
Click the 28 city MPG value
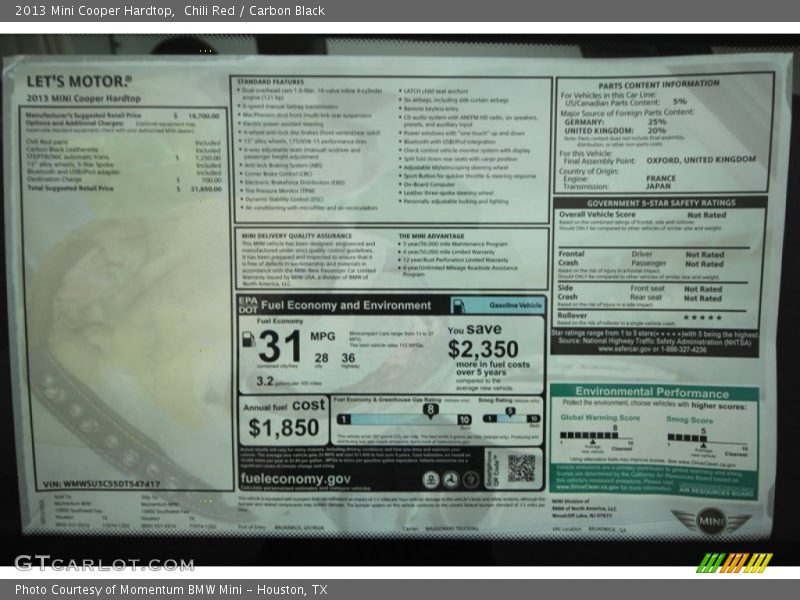tap(321, 358)
